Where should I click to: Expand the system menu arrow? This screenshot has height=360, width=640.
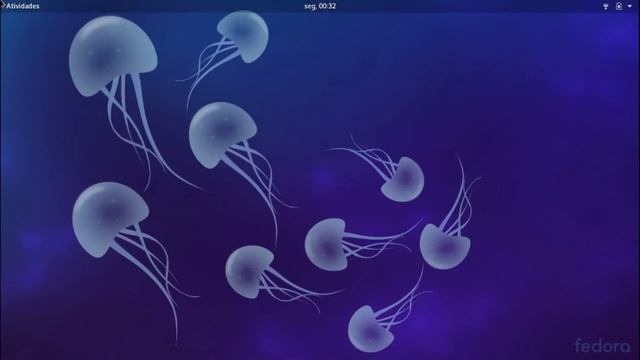coord(629,6)
